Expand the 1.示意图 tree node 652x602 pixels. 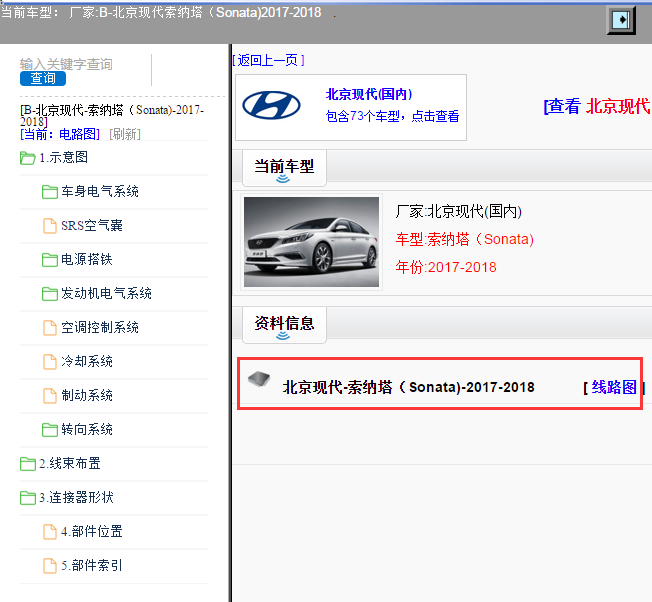(x=64, y=158)
